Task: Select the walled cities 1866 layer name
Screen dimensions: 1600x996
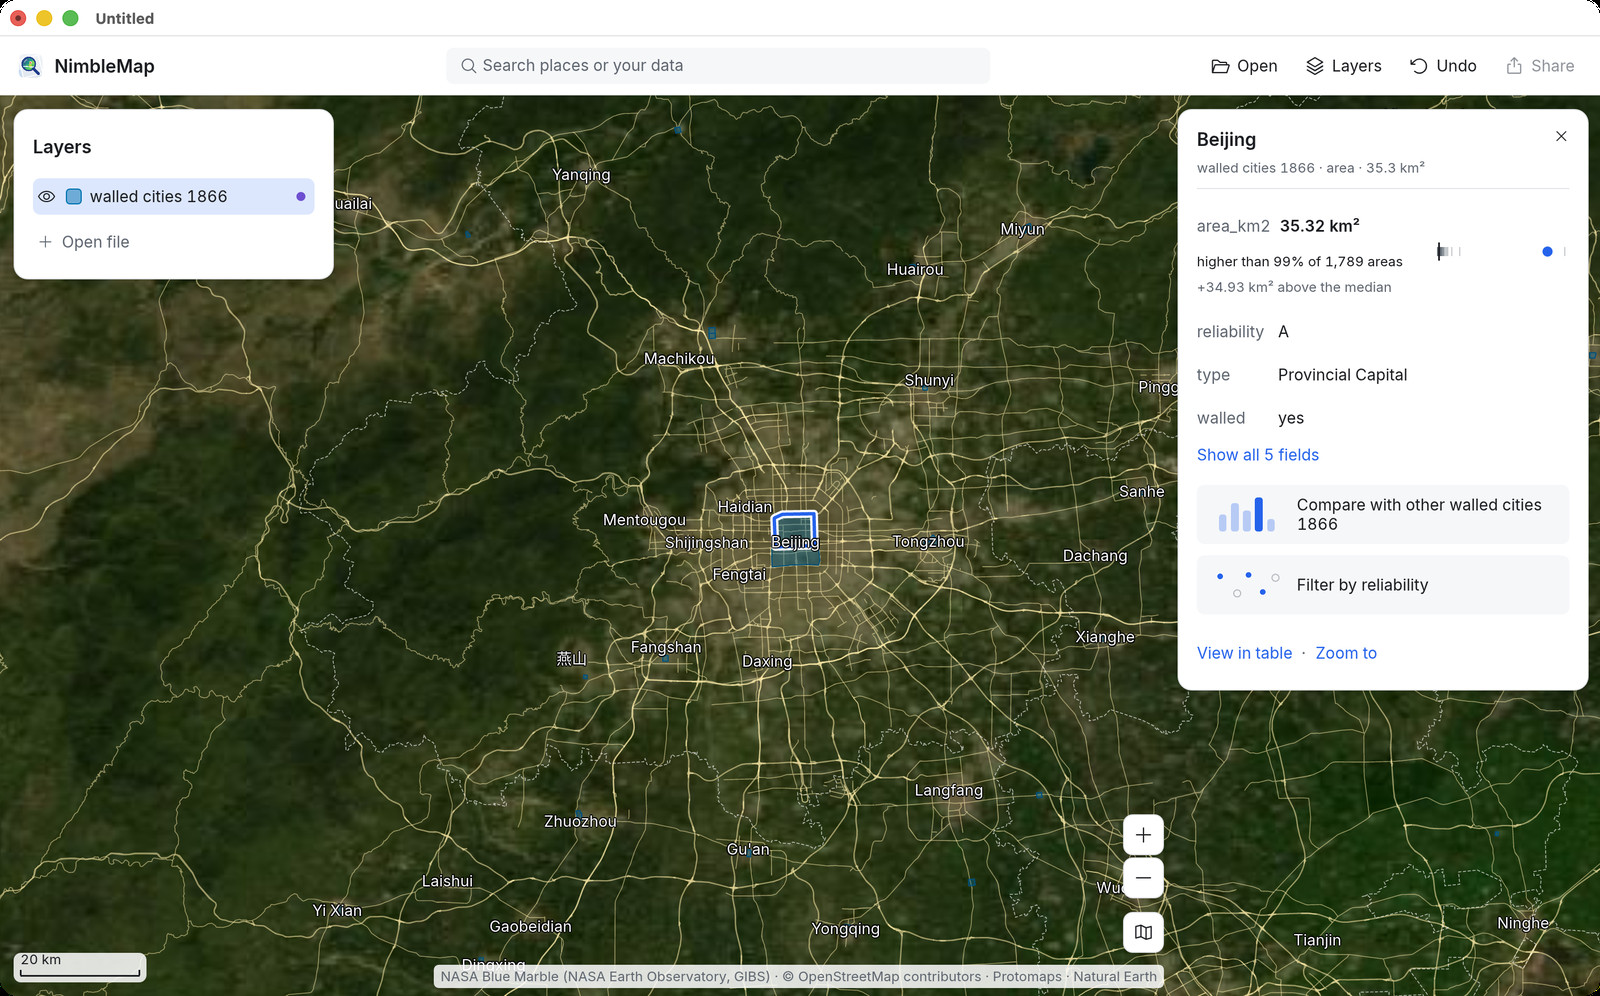Action: click(159, 197)
